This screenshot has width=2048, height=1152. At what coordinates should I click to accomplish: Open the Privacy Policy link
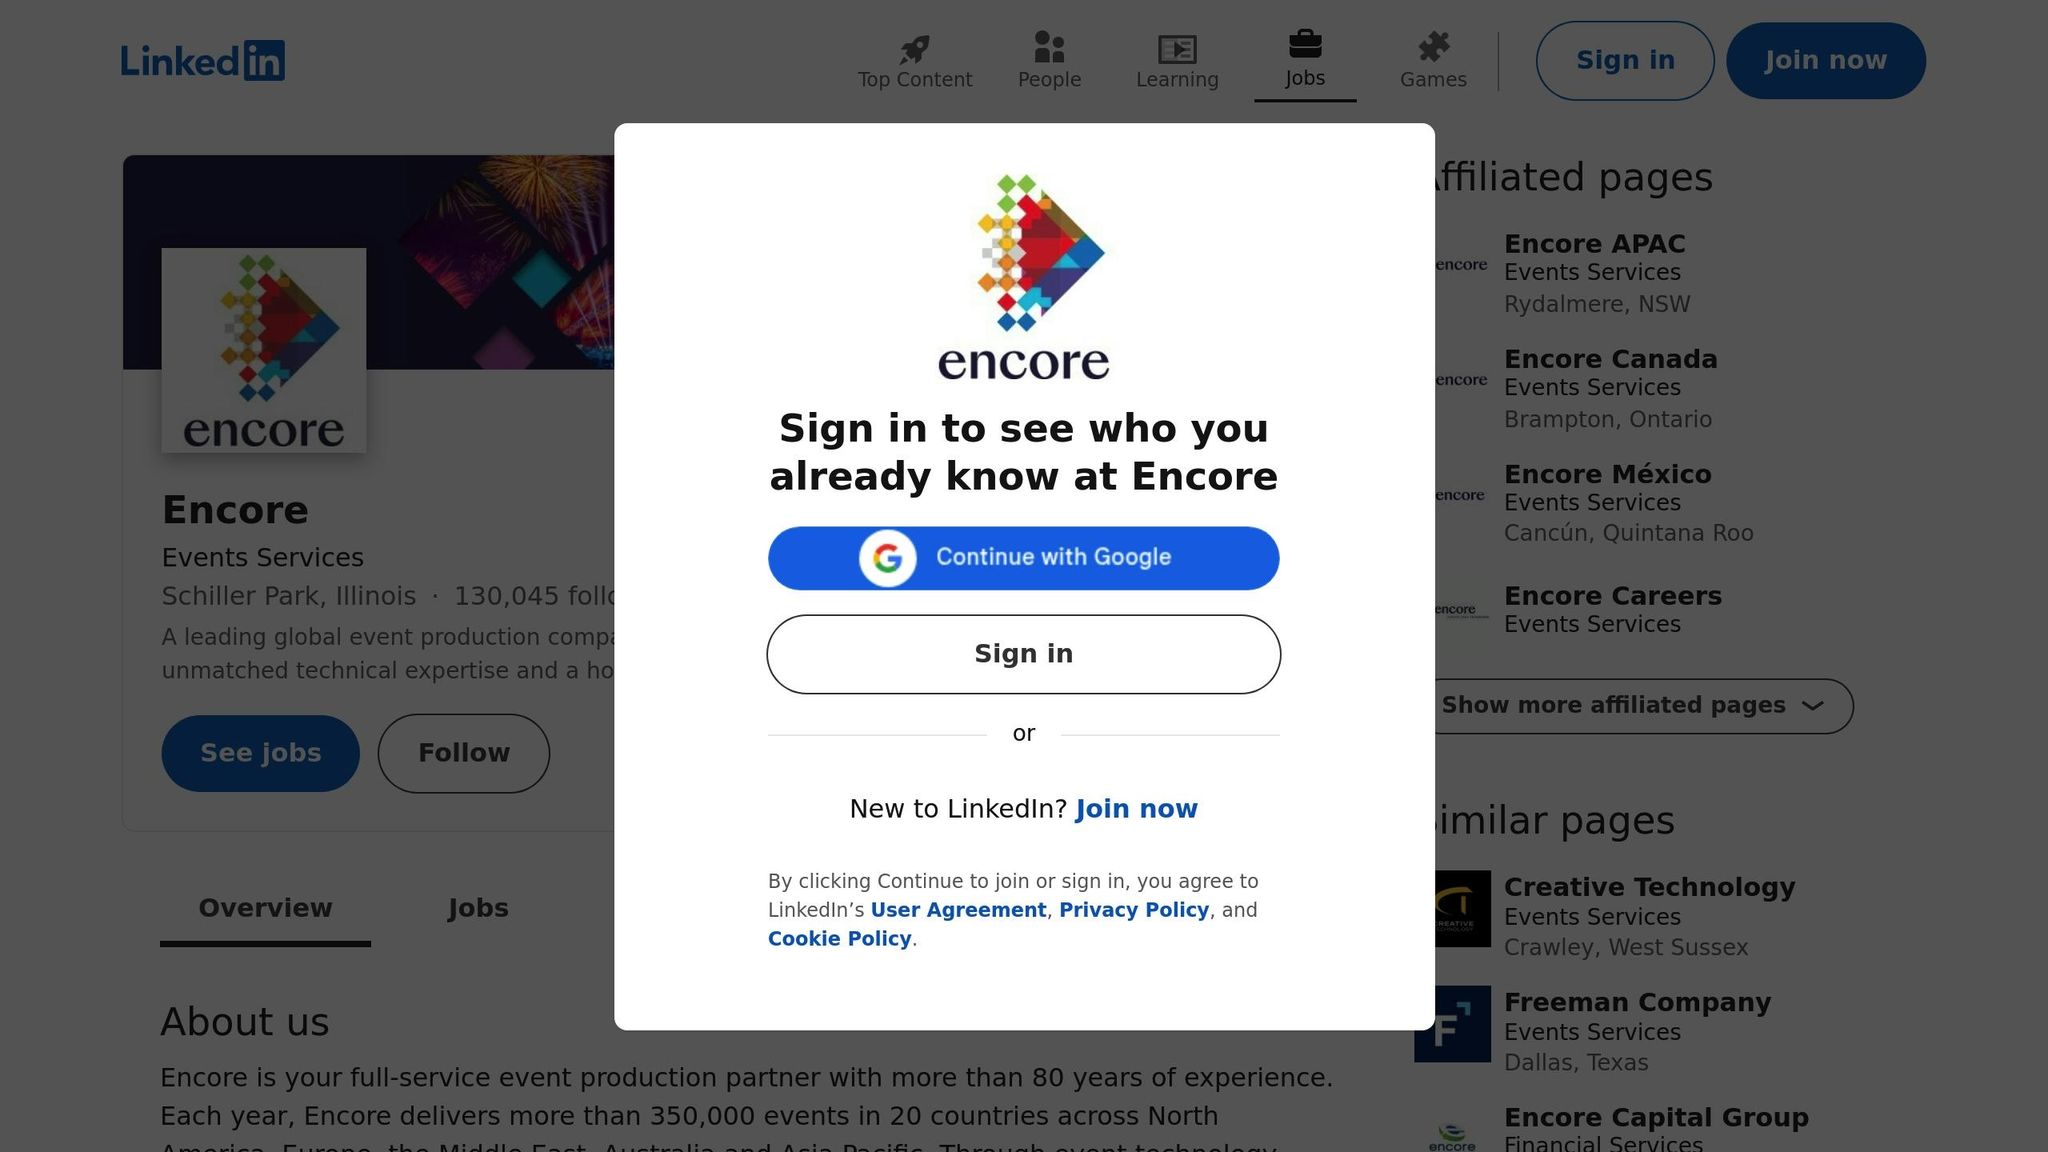pos(1134,910)
